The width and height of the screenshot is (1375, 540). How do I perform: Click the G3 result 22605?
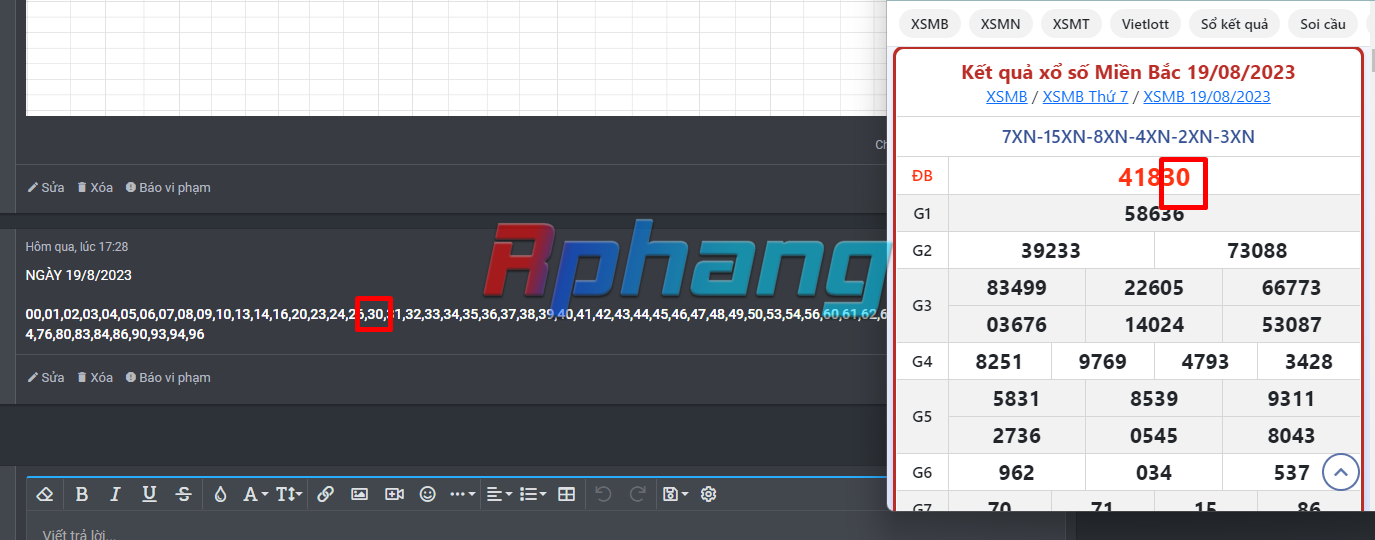click(1154, 288)
